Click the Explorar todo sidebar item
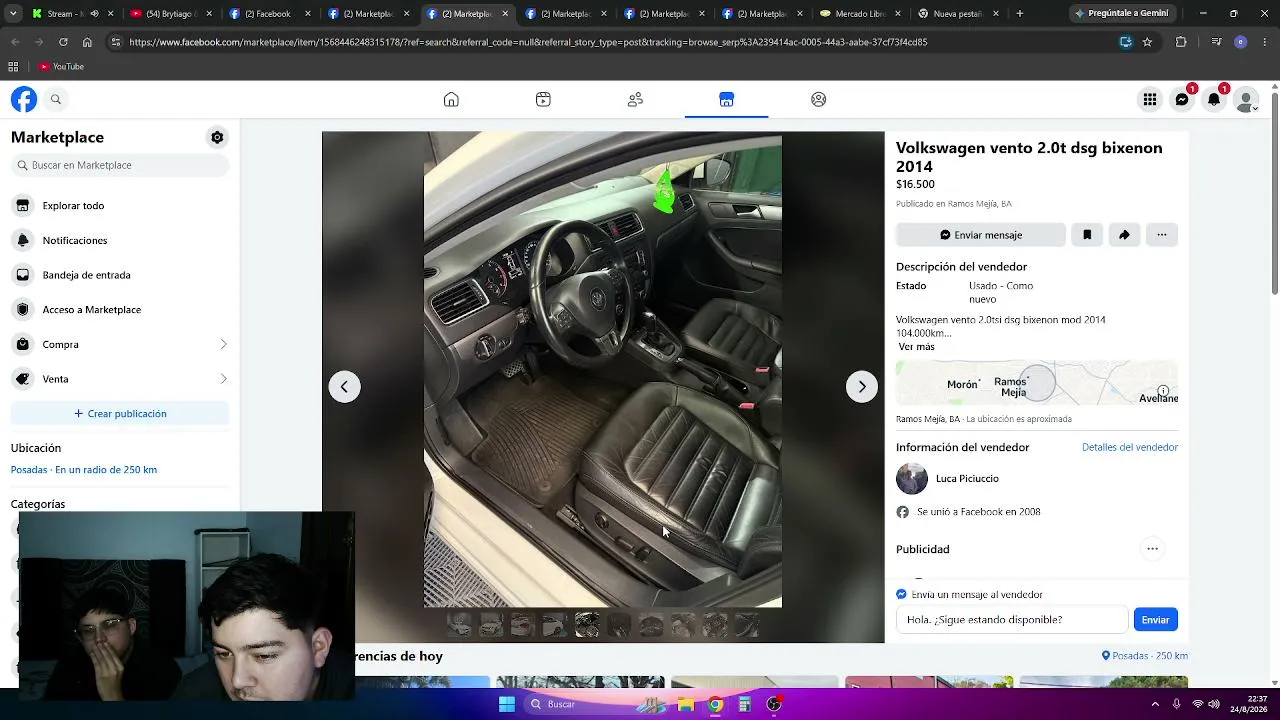This screenshot has height=720, width=1280. [120, 206]
